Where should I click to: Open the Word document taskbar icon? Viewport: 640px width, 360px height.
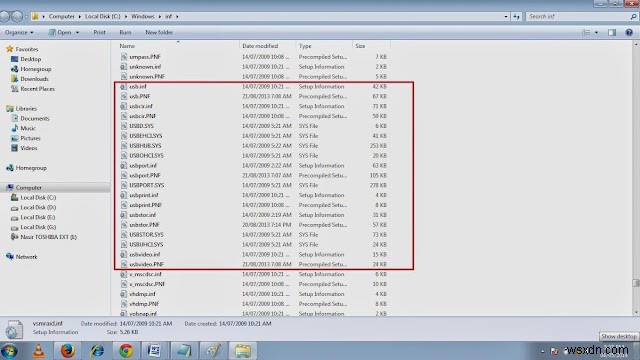click(x=154, y=351)
